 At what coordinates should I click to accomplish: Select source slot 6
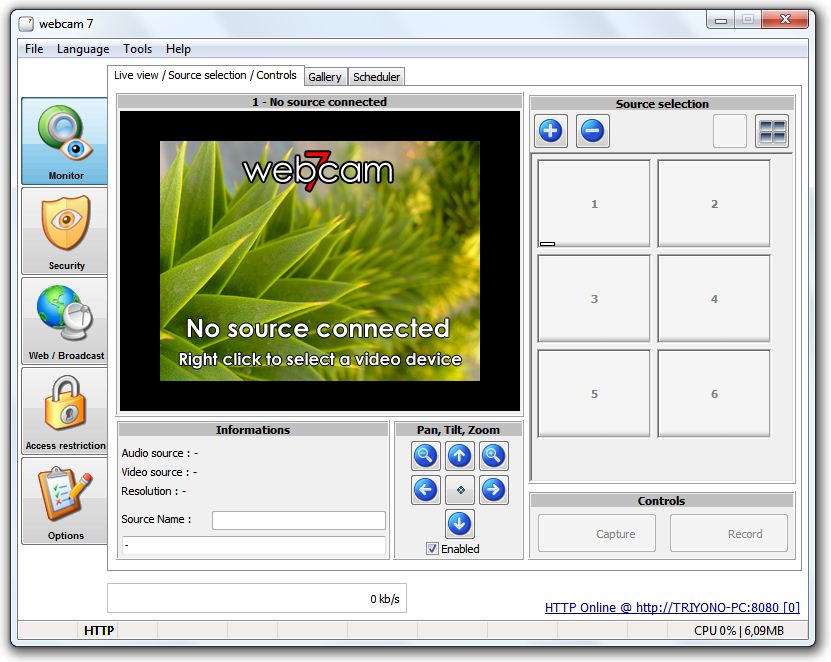714,393
